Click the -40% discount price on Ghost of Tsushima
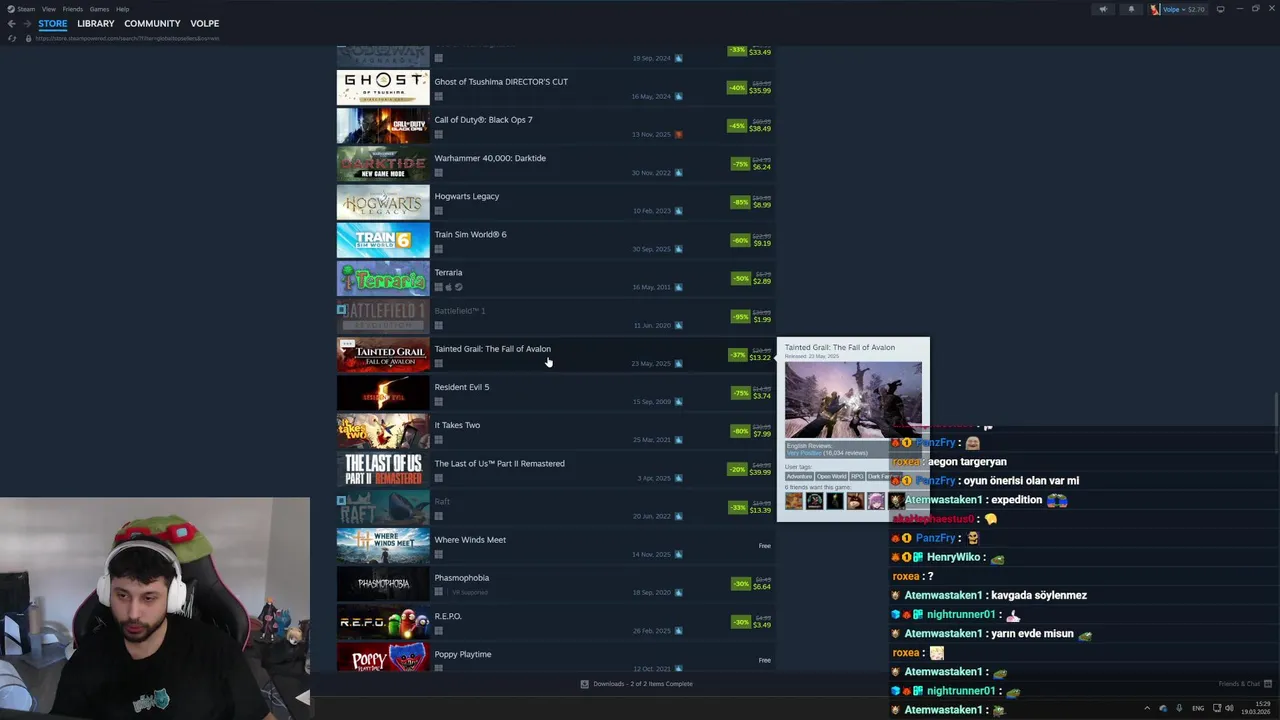 750,88
